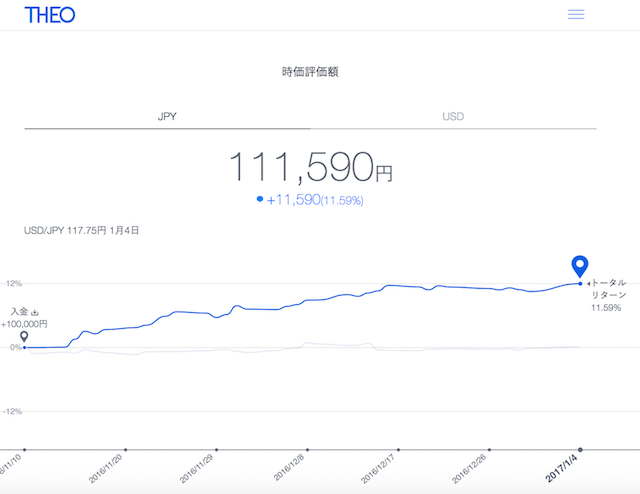Click the +100,000円 deposit label
The image size is (640, 494).
click(25, 324)
